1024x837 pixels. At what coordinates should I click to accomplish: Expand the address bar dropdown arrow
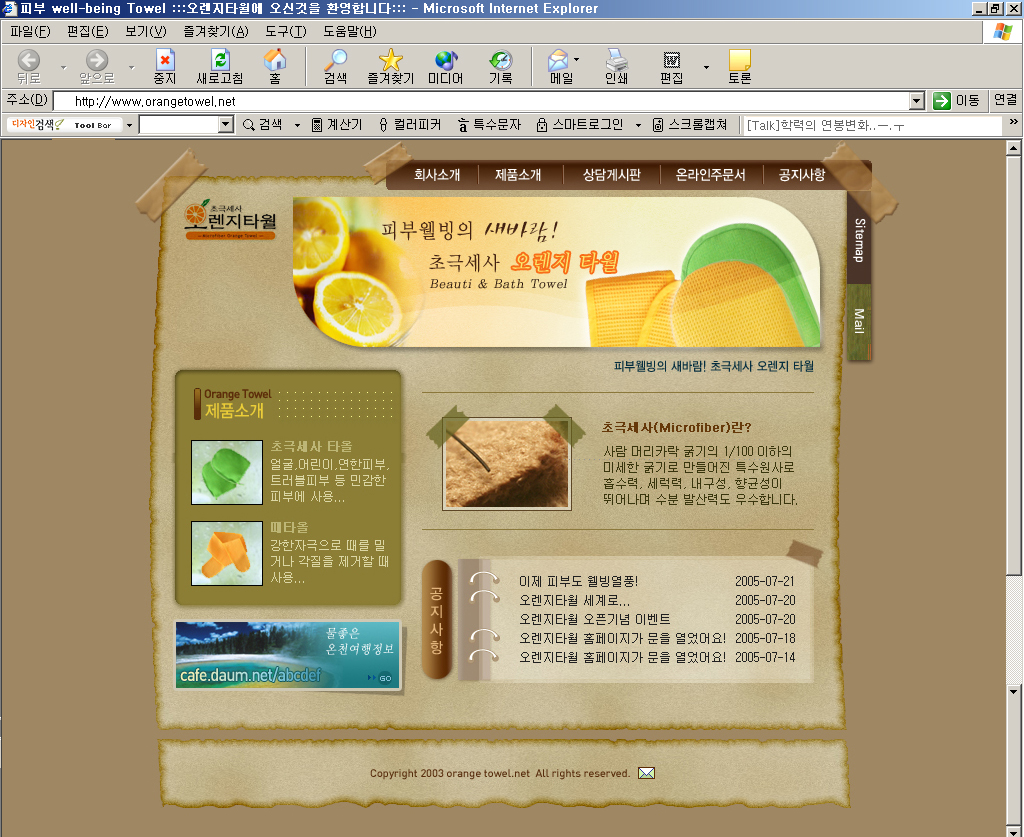coord(917,101)
